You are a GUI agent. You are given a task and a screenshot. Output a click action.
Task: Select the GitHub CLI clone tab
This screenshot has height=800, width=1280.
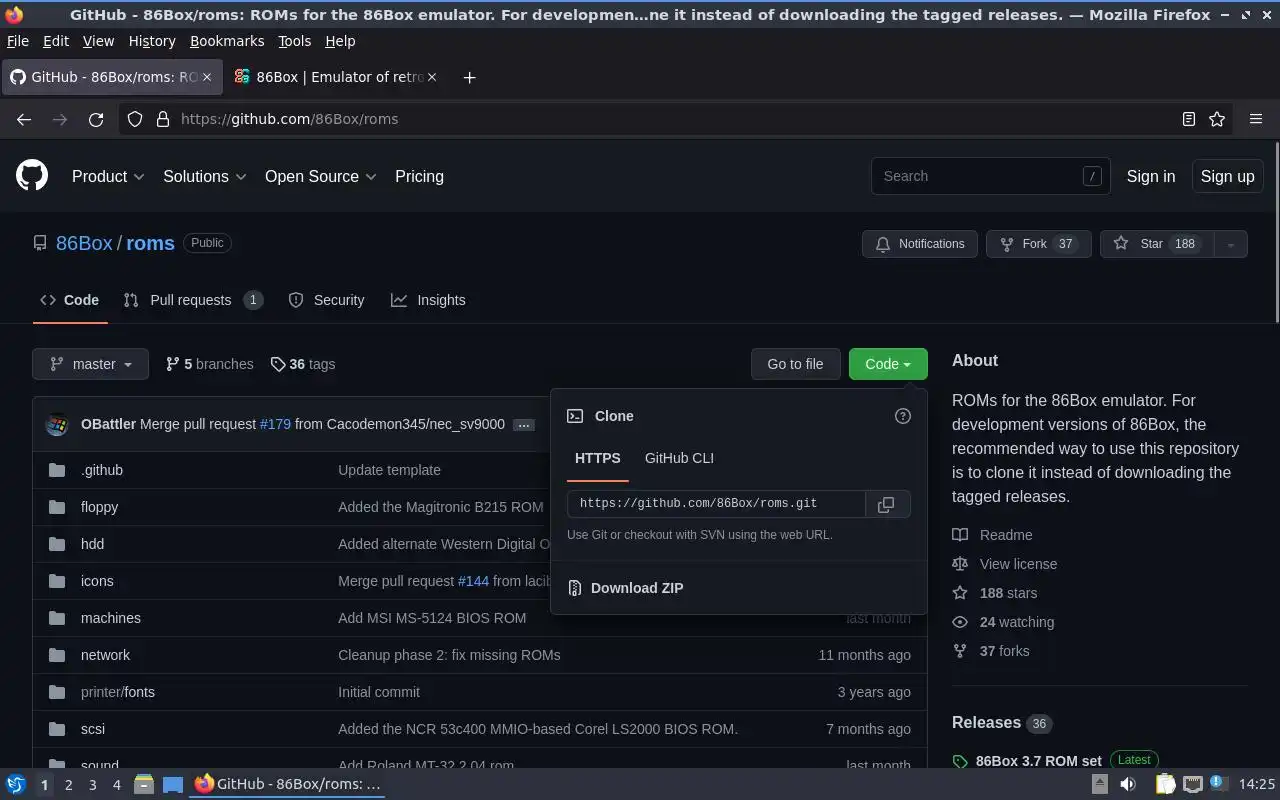tap(679, 458)
